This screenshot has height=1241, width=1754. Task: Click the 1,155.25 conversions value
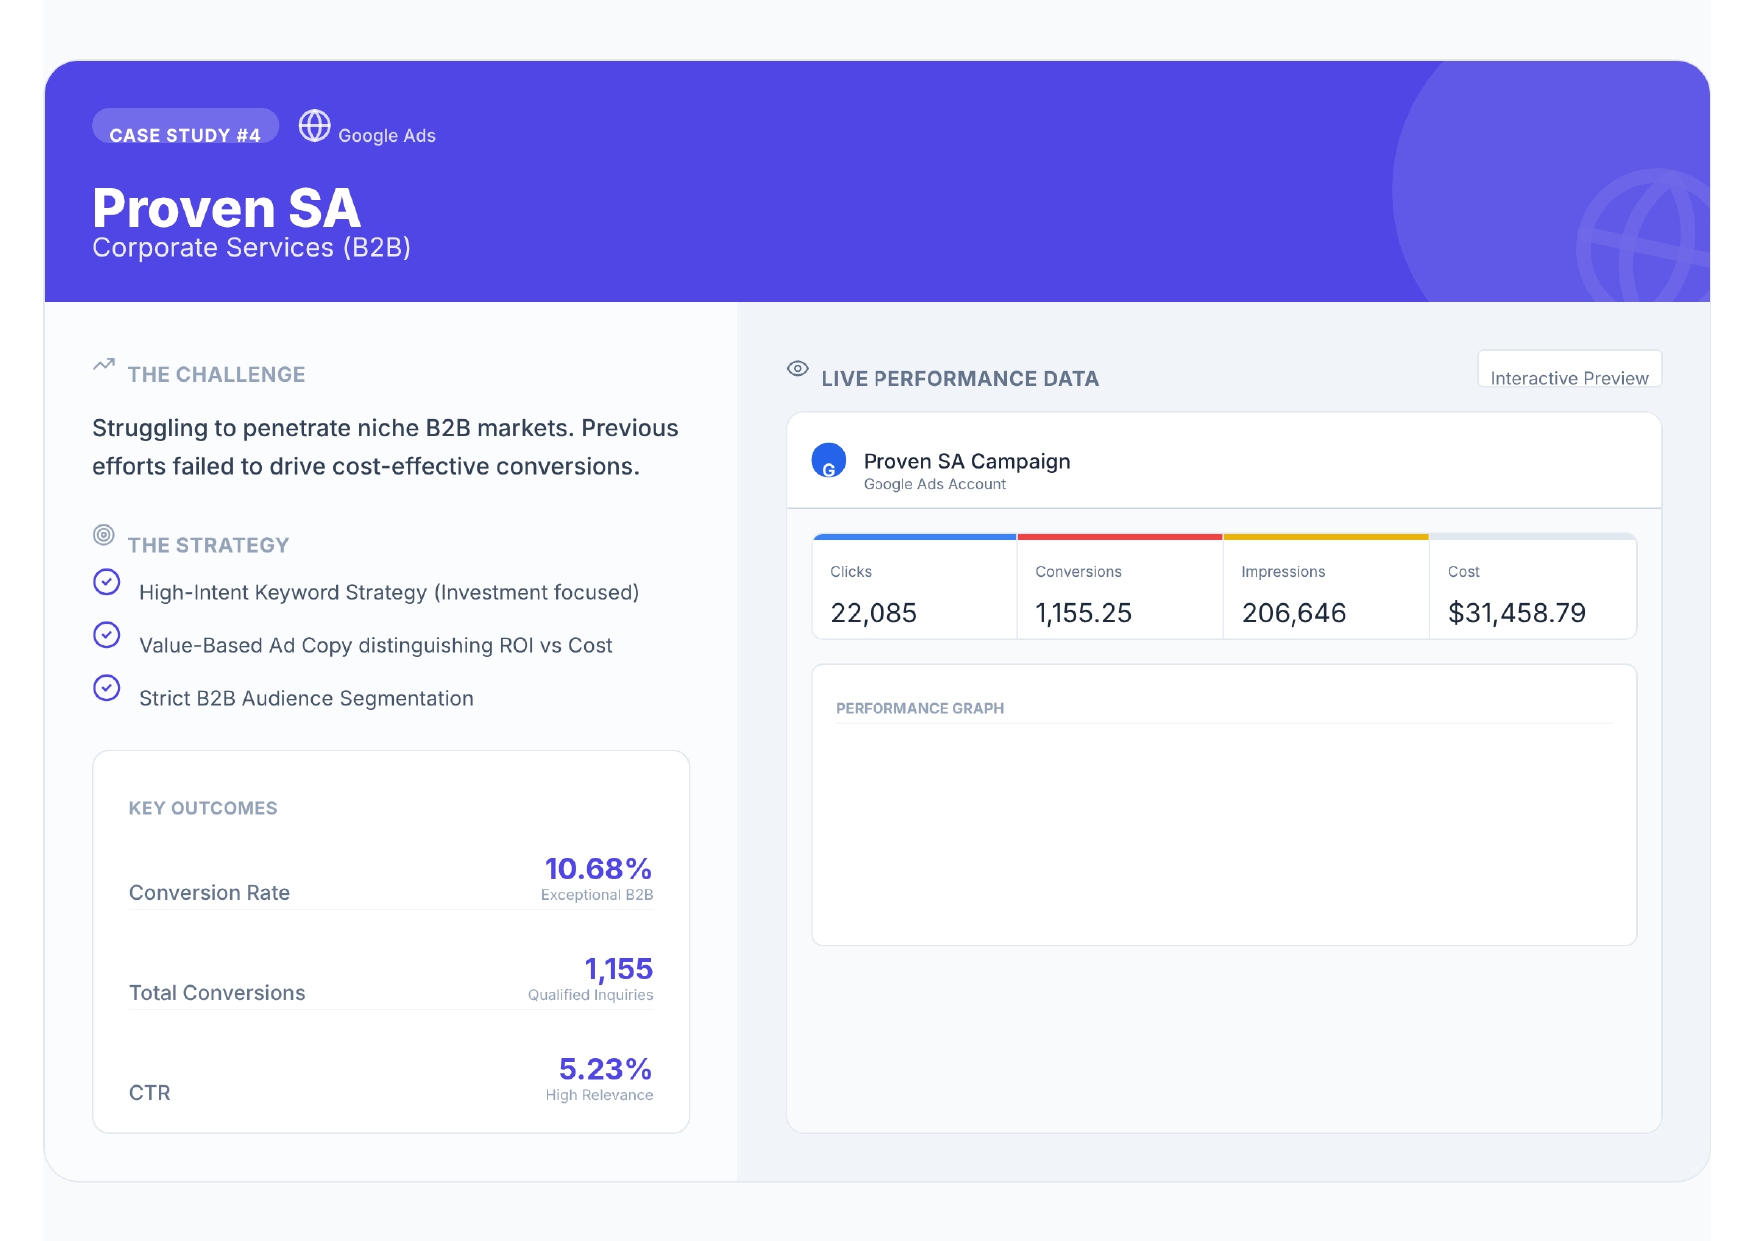coord(1084,613)
